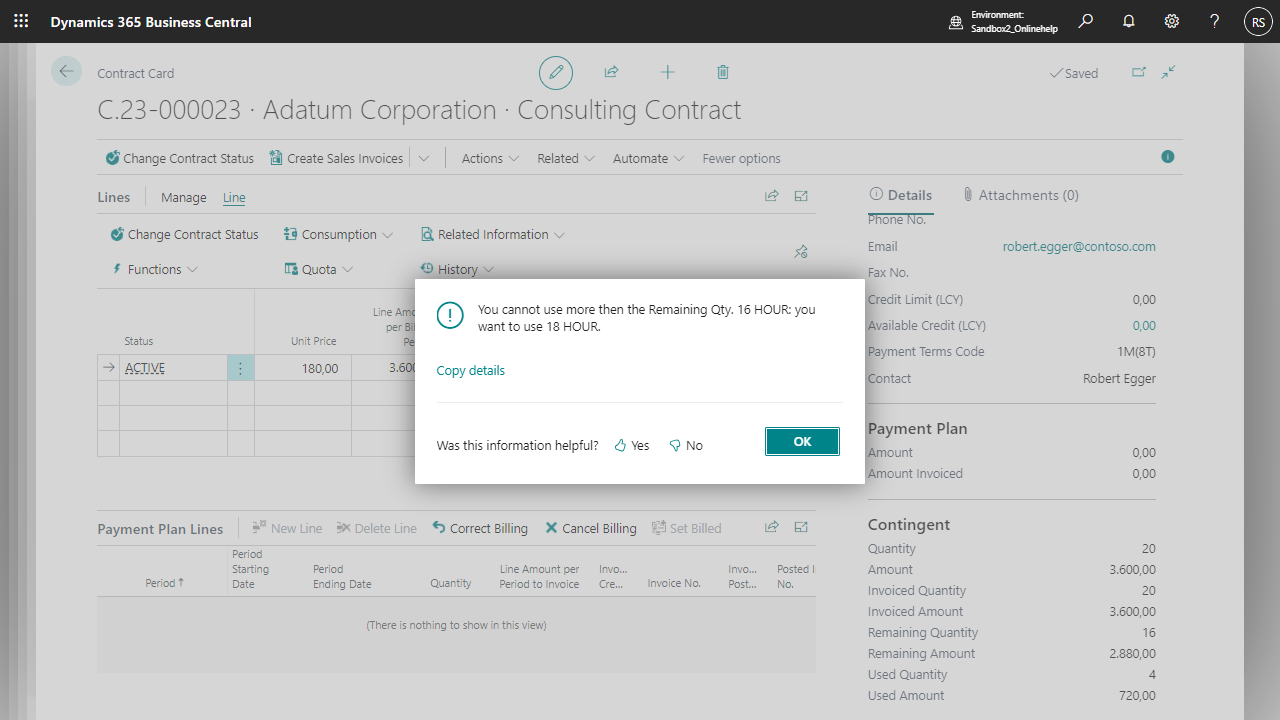
Task: Click Delete Line in Payment Plan Lines
Action: 376,528
